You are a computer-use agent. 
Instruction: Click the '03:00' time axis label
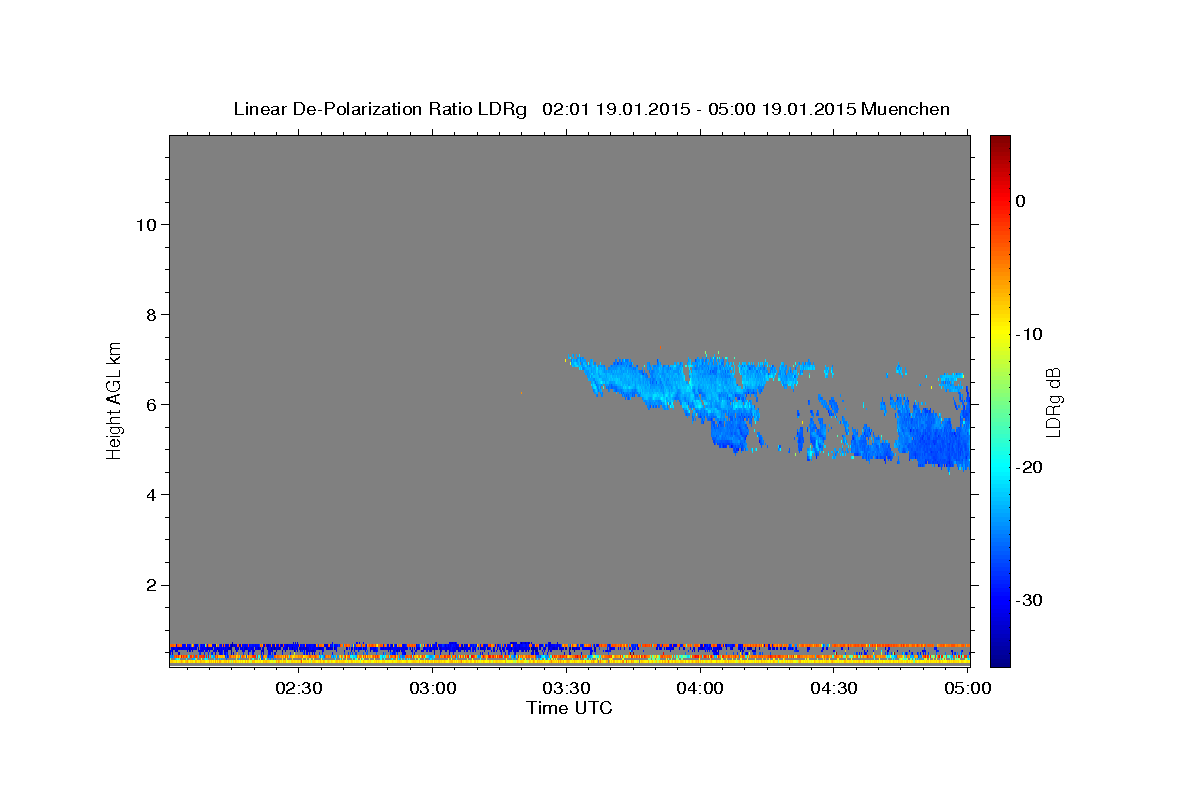(433, 688)
